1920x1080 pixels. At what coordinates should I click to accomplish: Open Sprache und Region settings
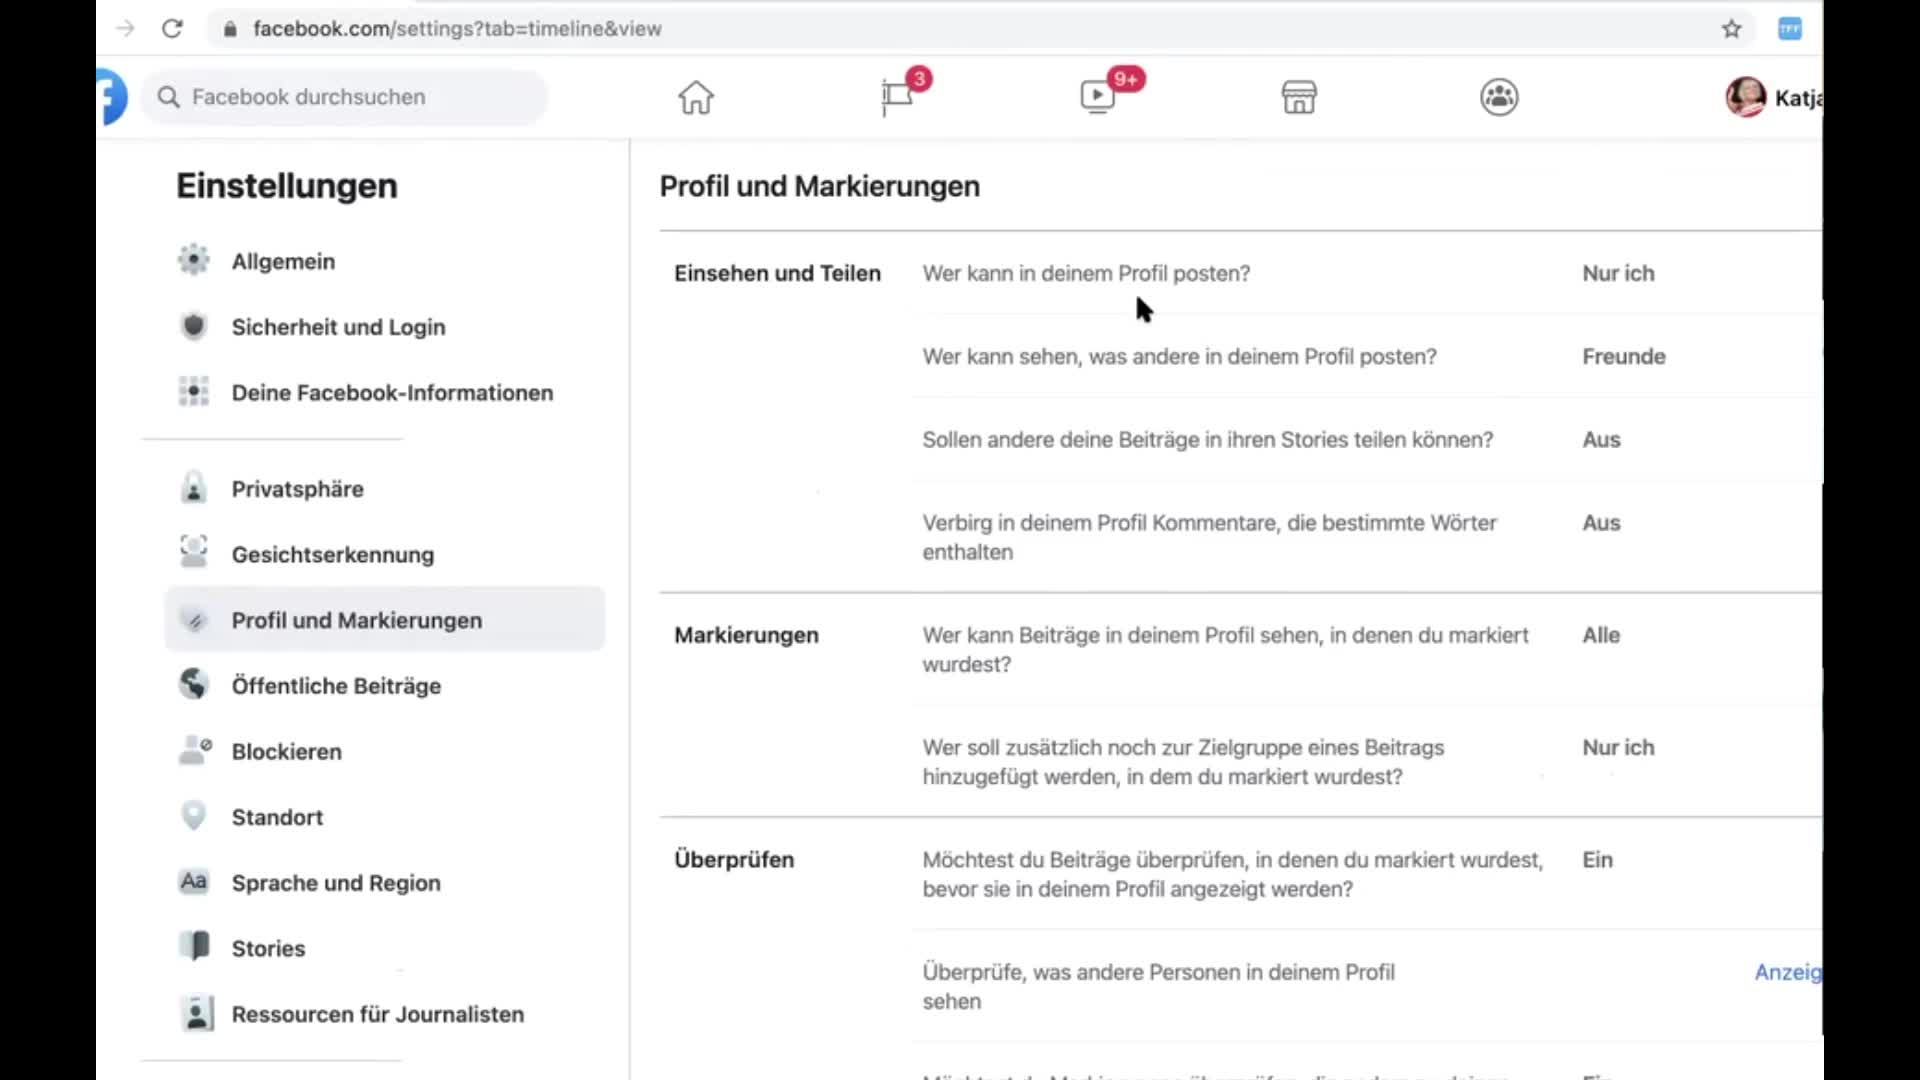pyautogui.click(x=335, y=883)
